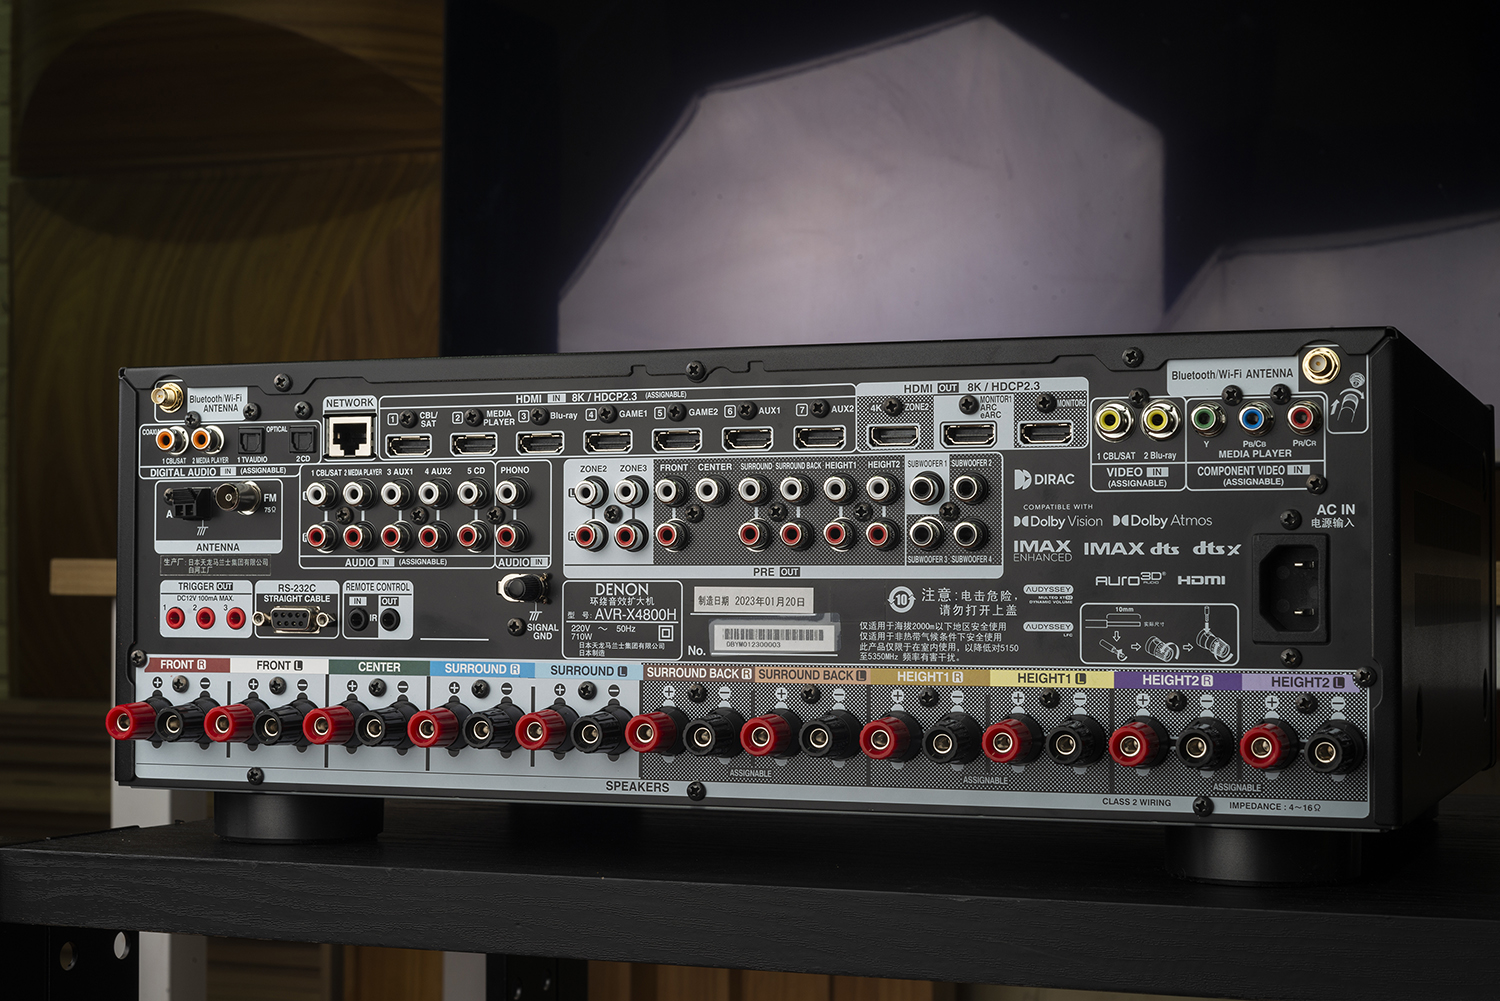Select HDMI input 2 MEDIA PLAYER port
Viewport: 1500px width, 1001px height.
pos(474,443)
